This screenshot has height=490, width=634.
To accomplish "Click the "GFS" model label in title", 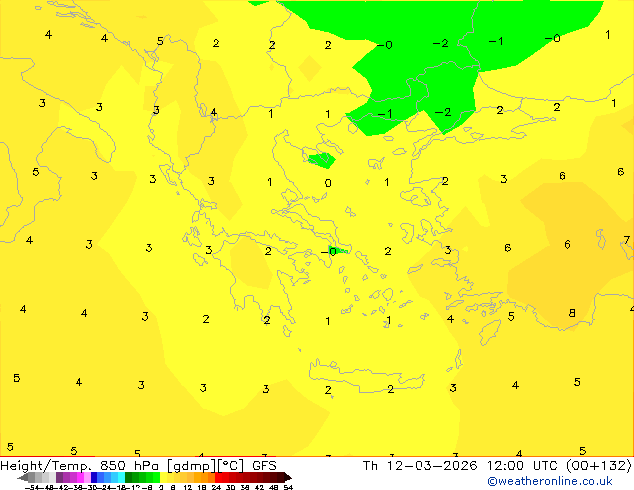I will 264,466.
